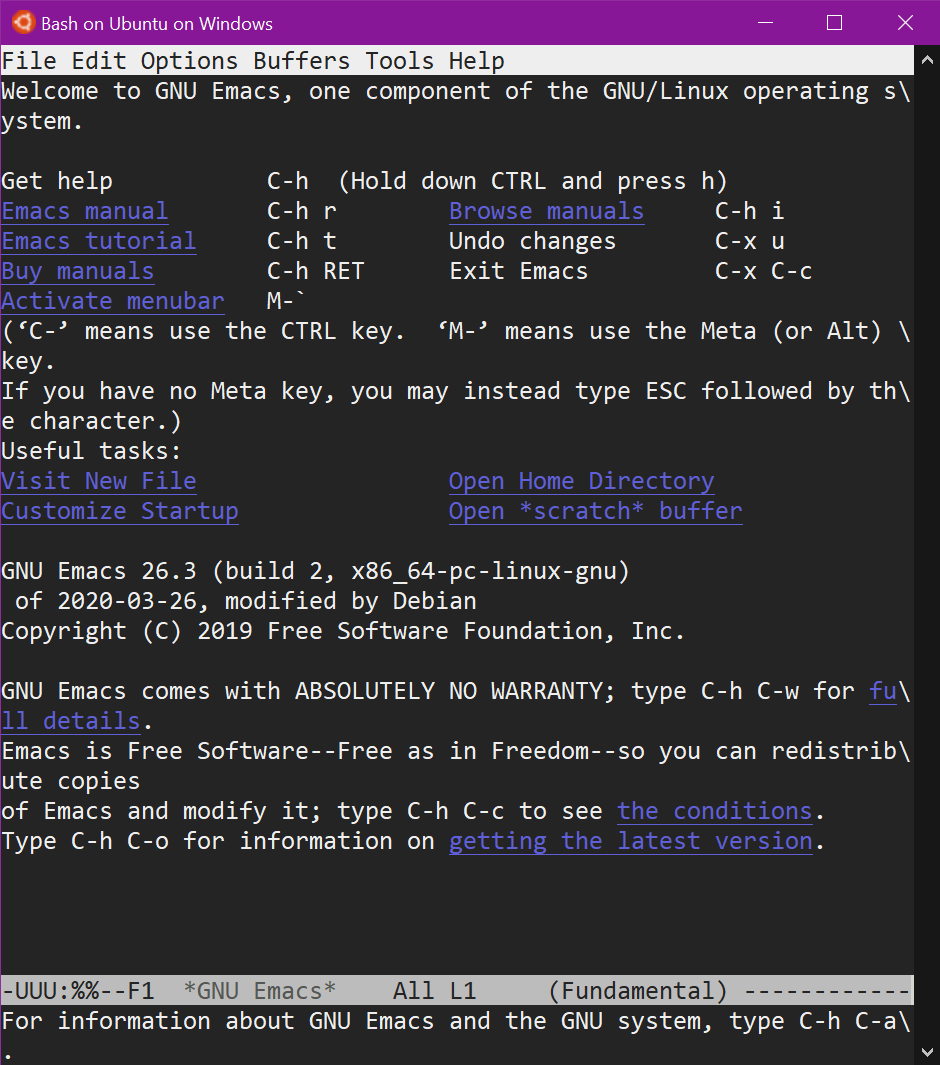Click the 'GNU Emacs 26.3' version line
Screen dimensions: 940x1065
[316, 571]
